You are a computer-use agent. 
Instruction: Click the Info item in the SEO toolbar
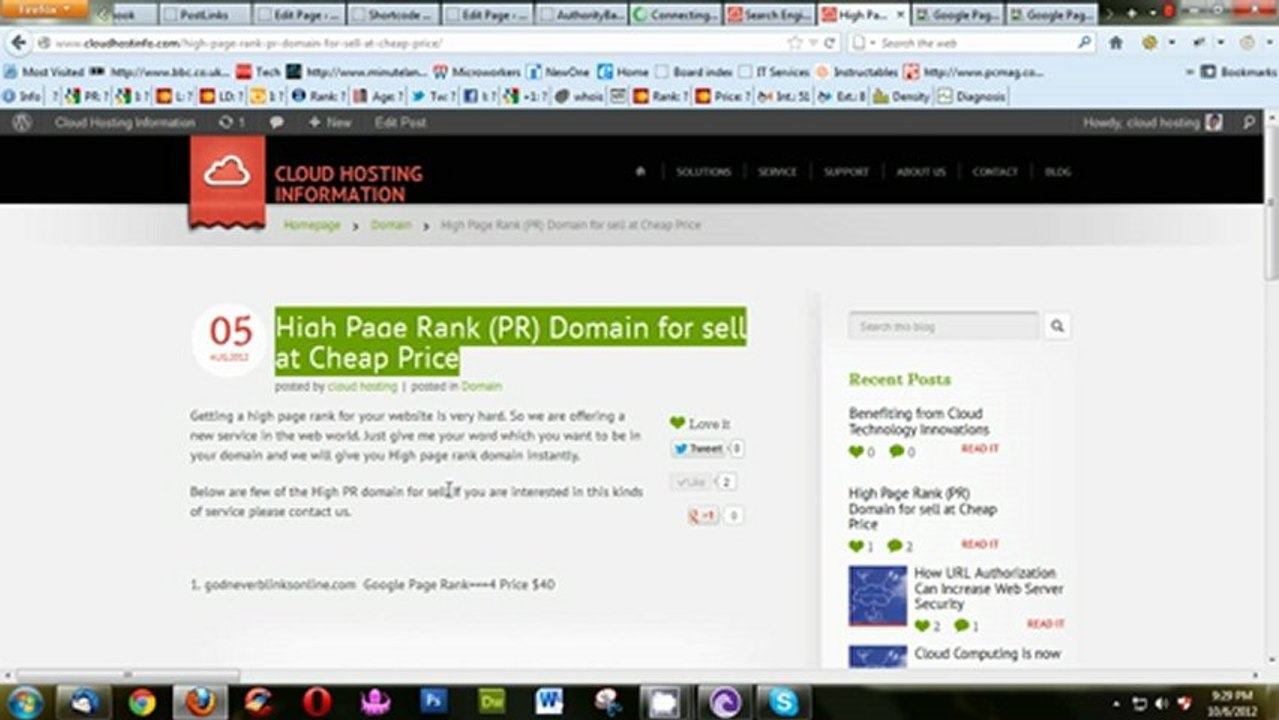(22, 96)
